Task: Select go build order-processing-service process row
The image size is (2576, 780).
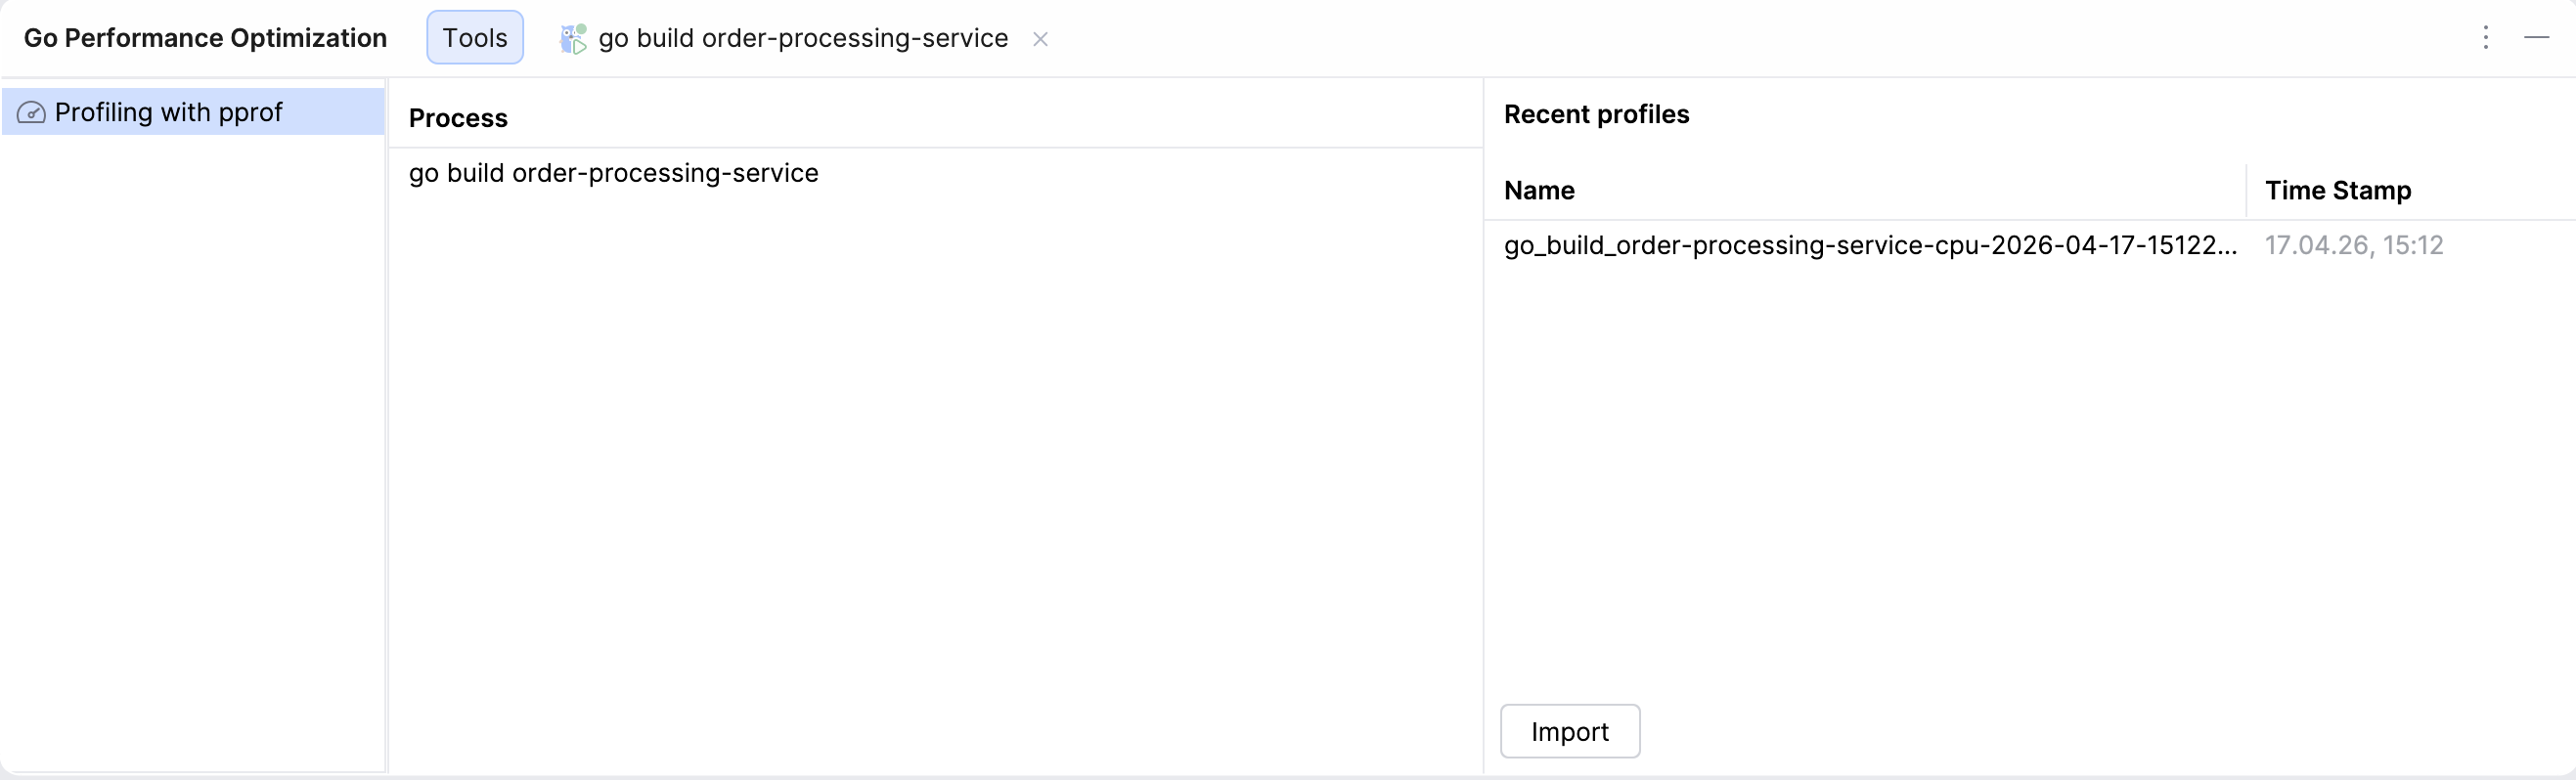Action: (x=935, y=173)
